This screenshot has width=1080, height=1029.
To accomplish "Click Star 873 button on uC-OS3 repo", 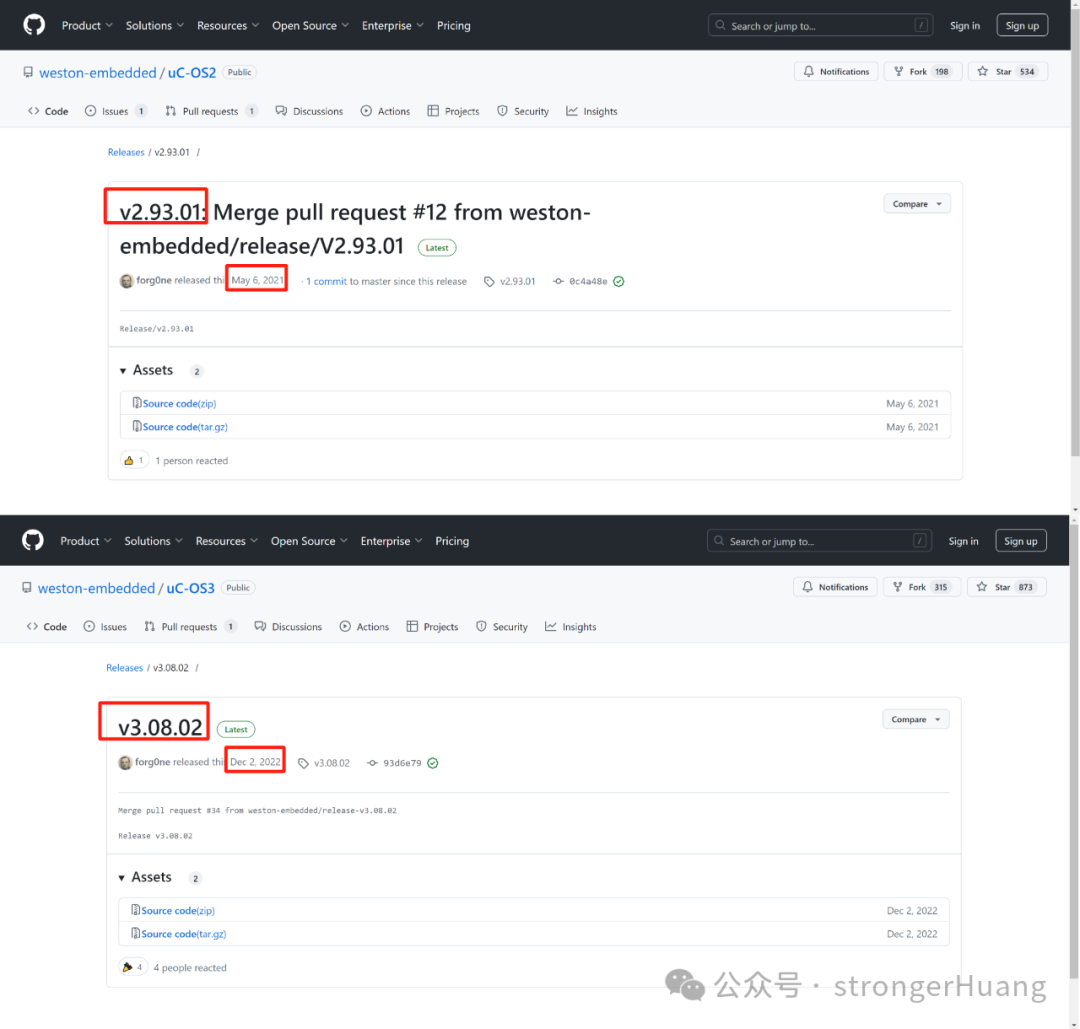I will point(1006,587).
